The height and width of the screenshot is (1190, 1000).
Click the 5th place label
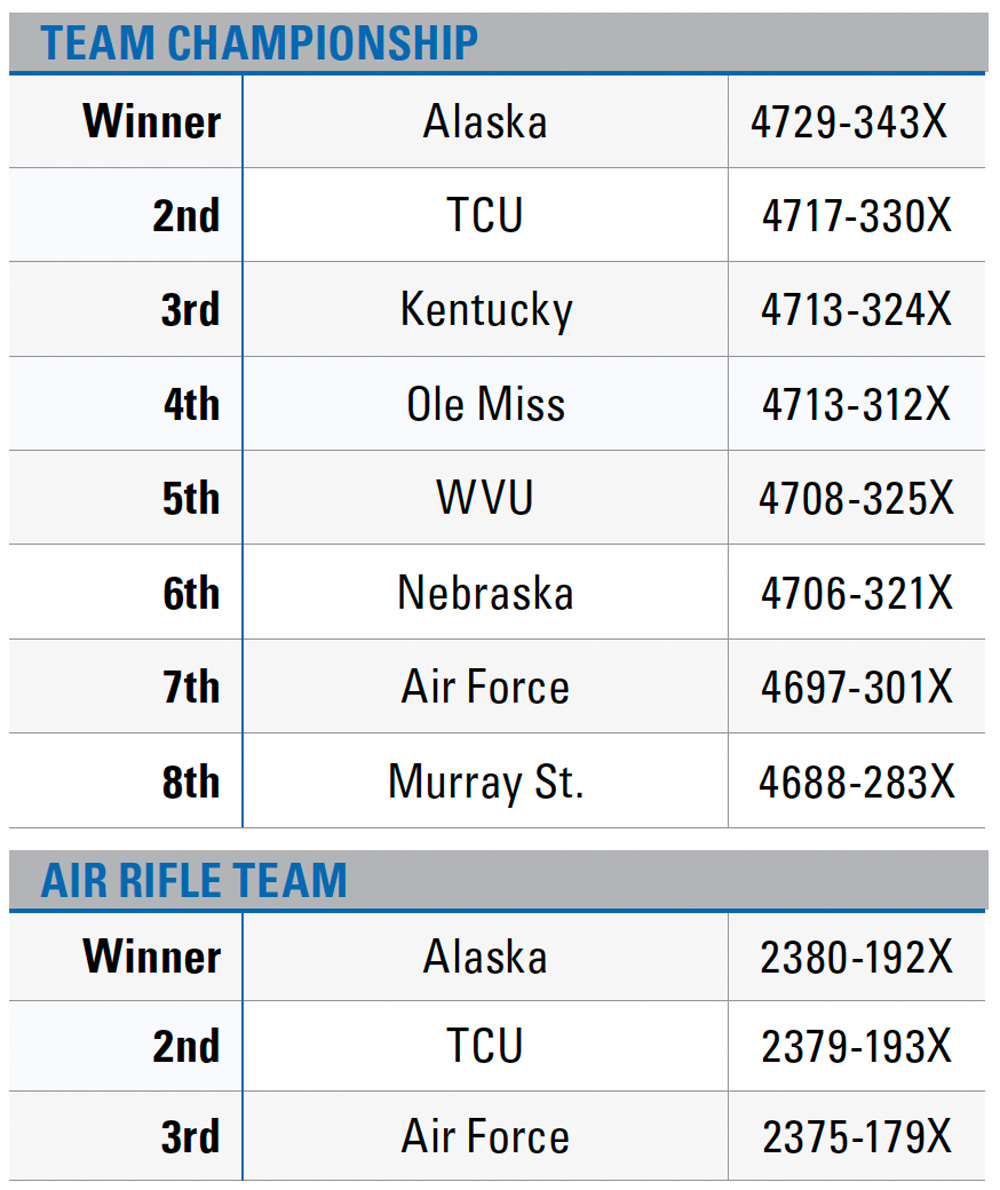coord(190,499)
